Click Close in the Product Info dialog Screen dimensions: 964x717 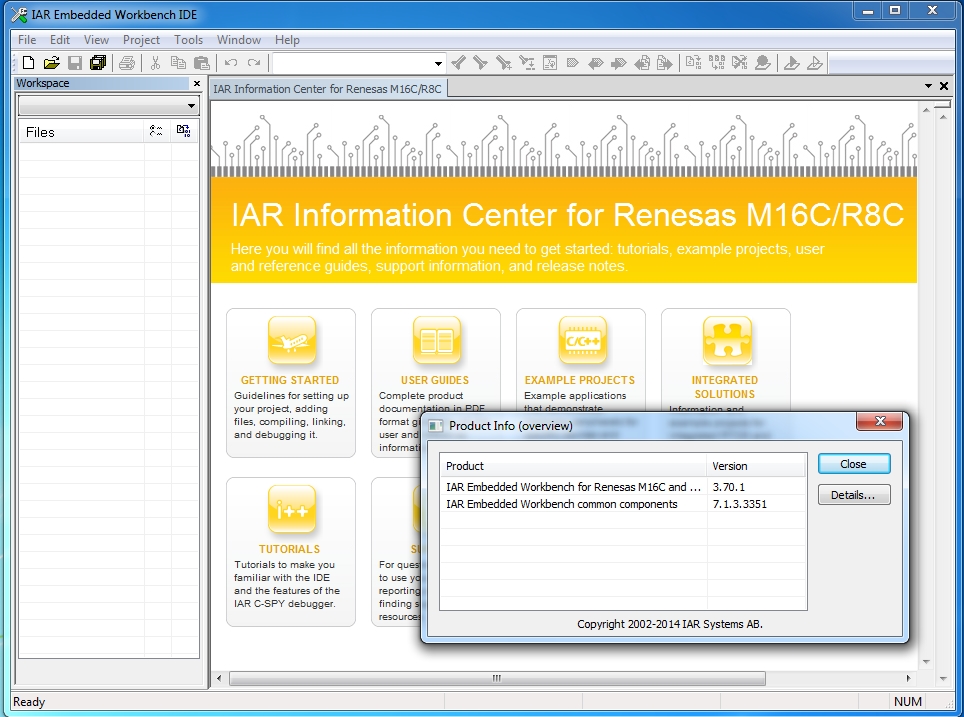pyautogui.click(x=853, y=464)
